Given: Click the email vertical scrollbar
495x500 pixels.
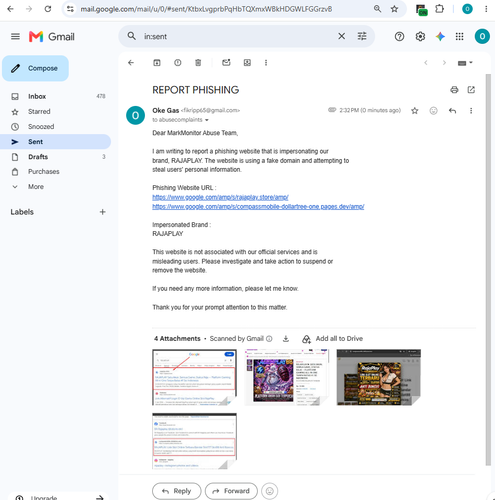Looking at the screenshot, I should click(x=488, y=269).
